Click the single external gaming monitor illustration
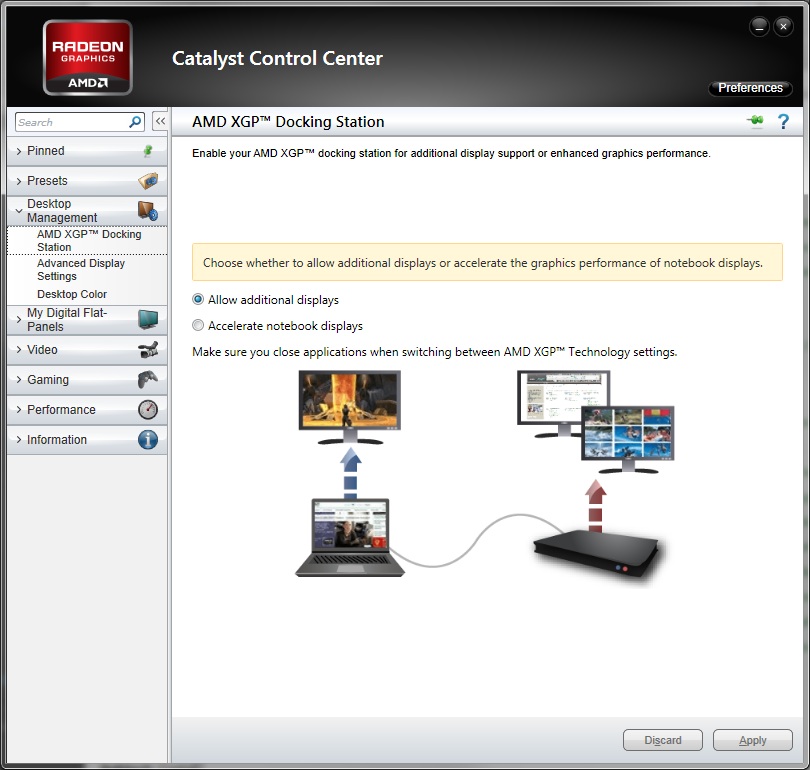This screenshot has width=810, height=770. coord(350,407)
